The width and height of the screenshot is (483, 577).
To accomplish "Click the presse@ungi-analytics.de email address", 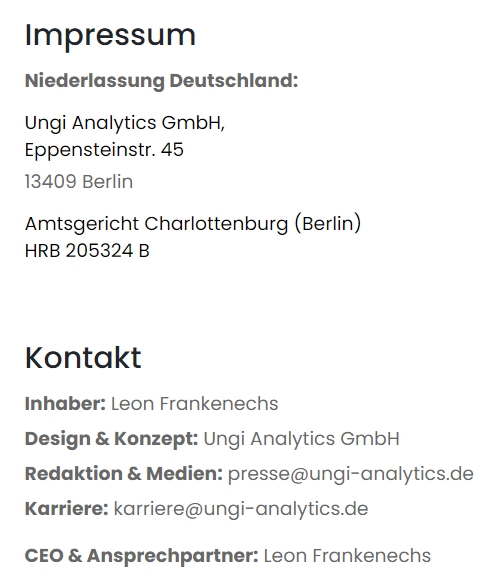I will tap(351, 474).
